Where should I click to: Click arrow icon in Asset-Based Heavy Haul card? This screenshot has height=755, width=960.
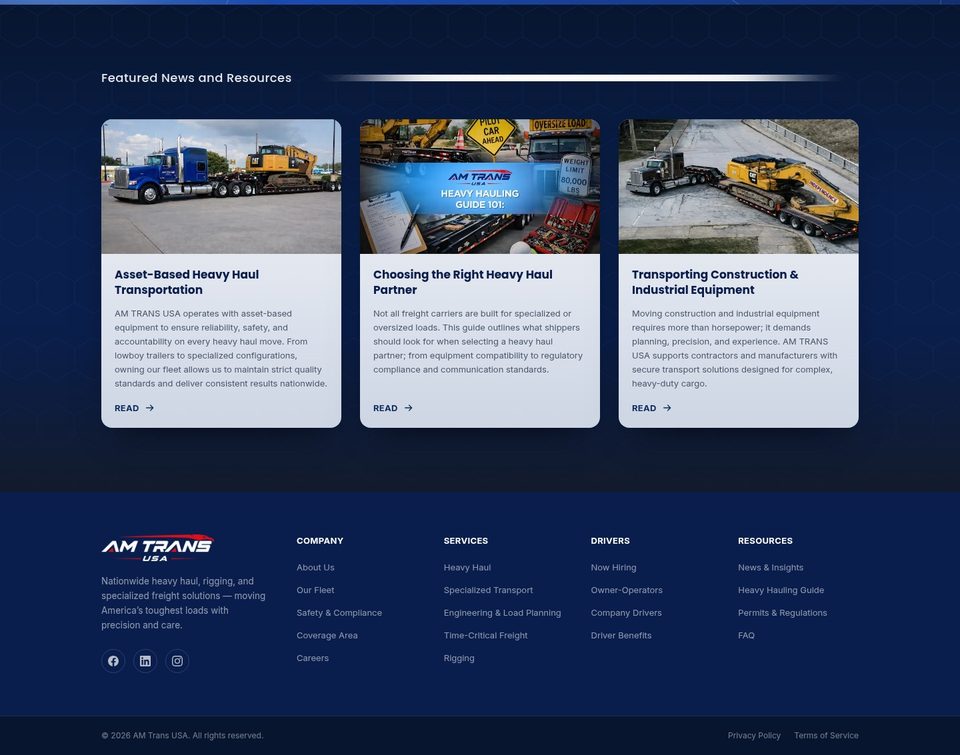coord(149,408)
